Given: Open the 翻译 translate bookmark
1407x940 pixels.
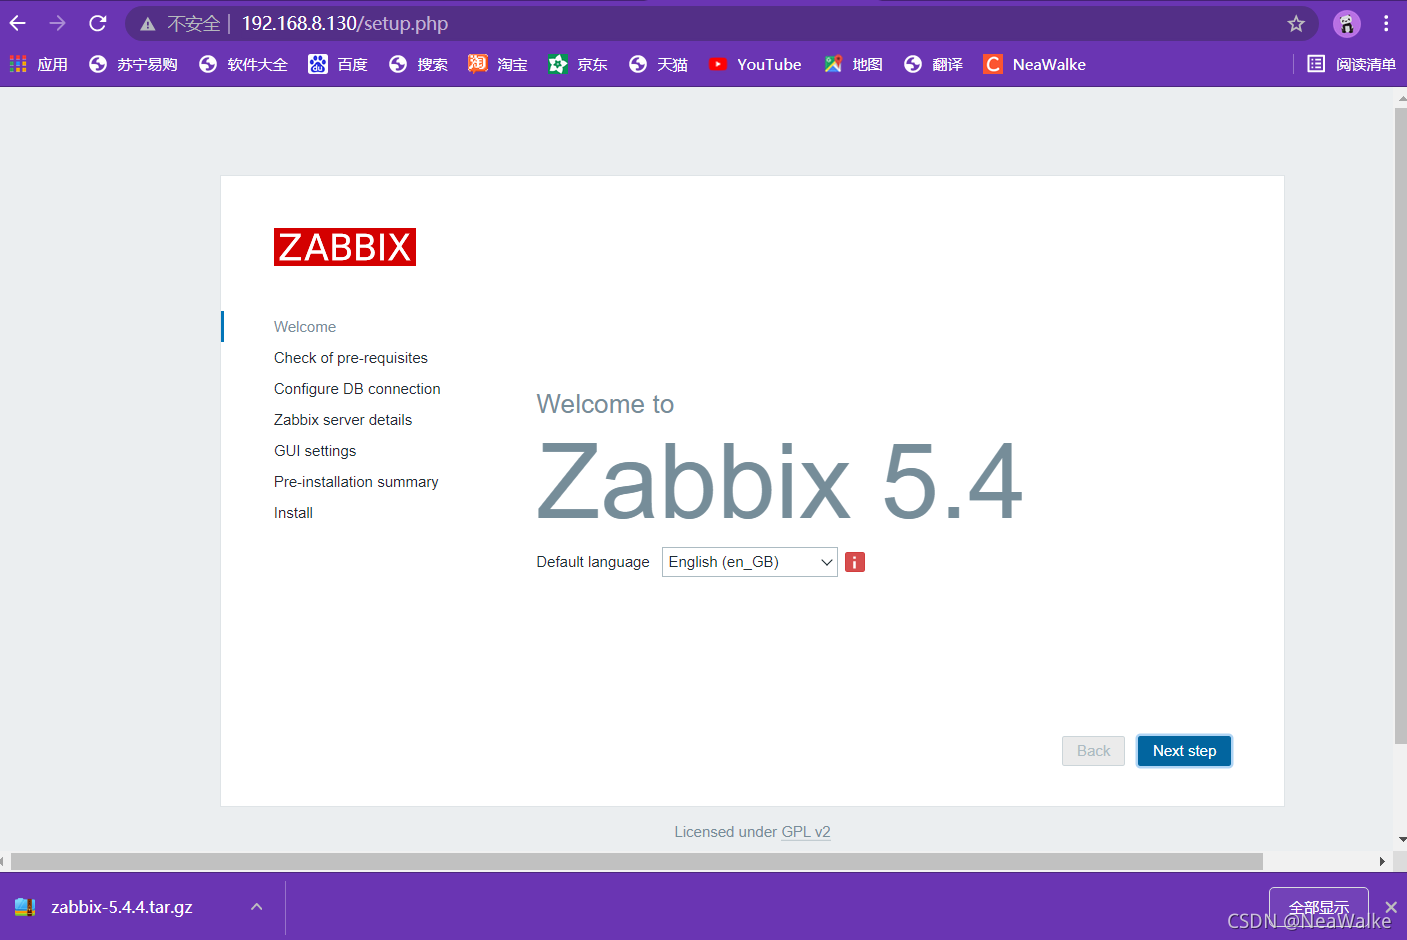Looking at the screenshot, I should coord(933,64).
